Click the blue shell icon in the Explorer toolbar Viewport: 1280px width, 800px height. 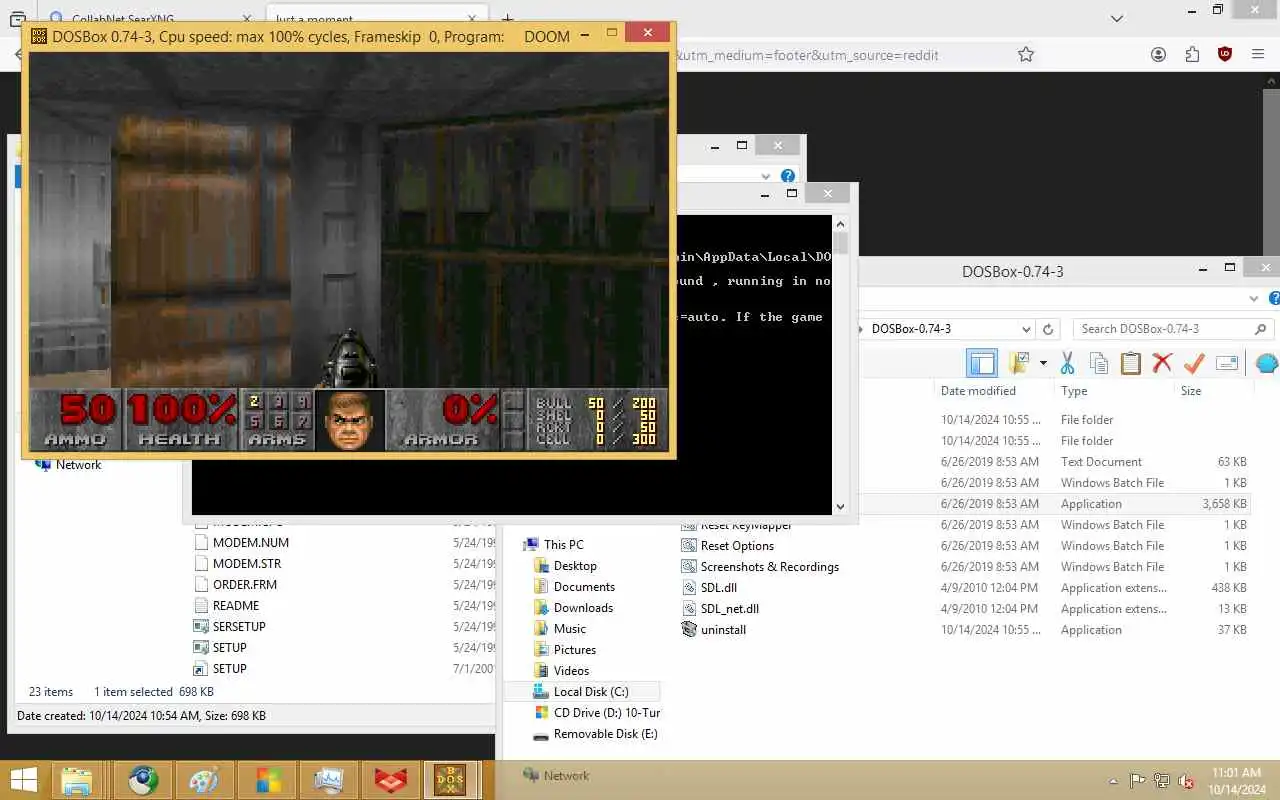pyautogui.click(x=1266, y=363)
